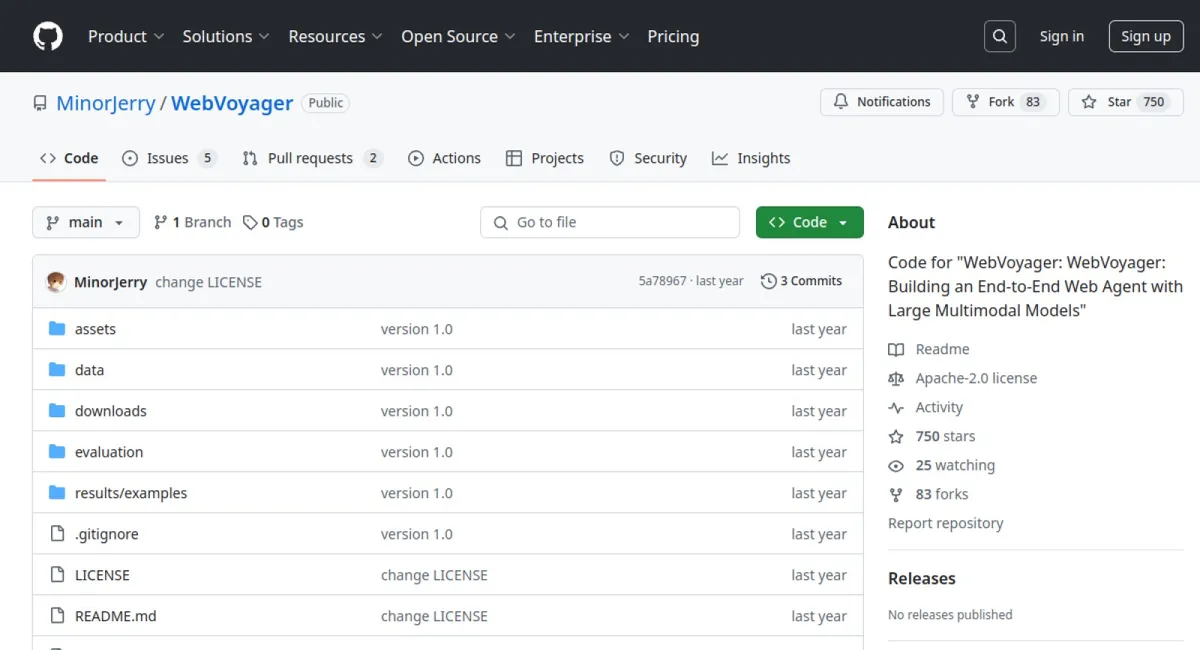The image size is (1200, 650).
Task: Expand the Product menu
Action: pyautogui.click(x=126, y=36)
